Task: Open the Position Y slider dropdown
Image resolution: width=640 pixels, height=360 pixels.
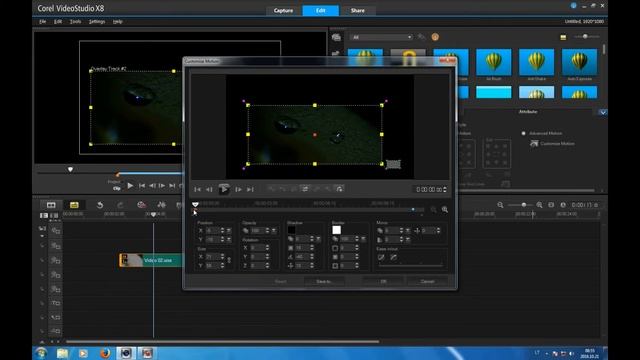Action: click(229, 239)
